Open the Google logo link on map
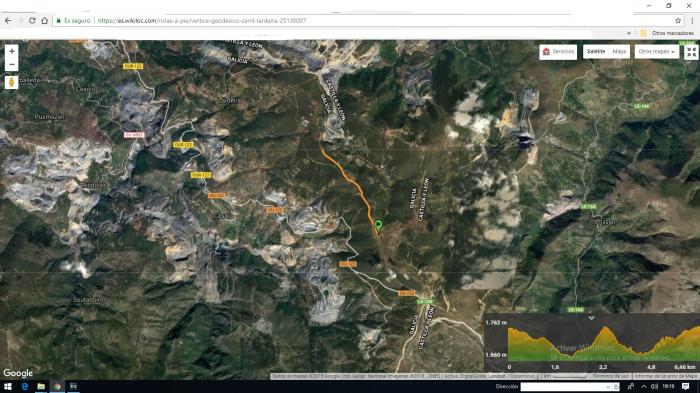Viewport: 700px width, 393px height. tap(18, 373)
